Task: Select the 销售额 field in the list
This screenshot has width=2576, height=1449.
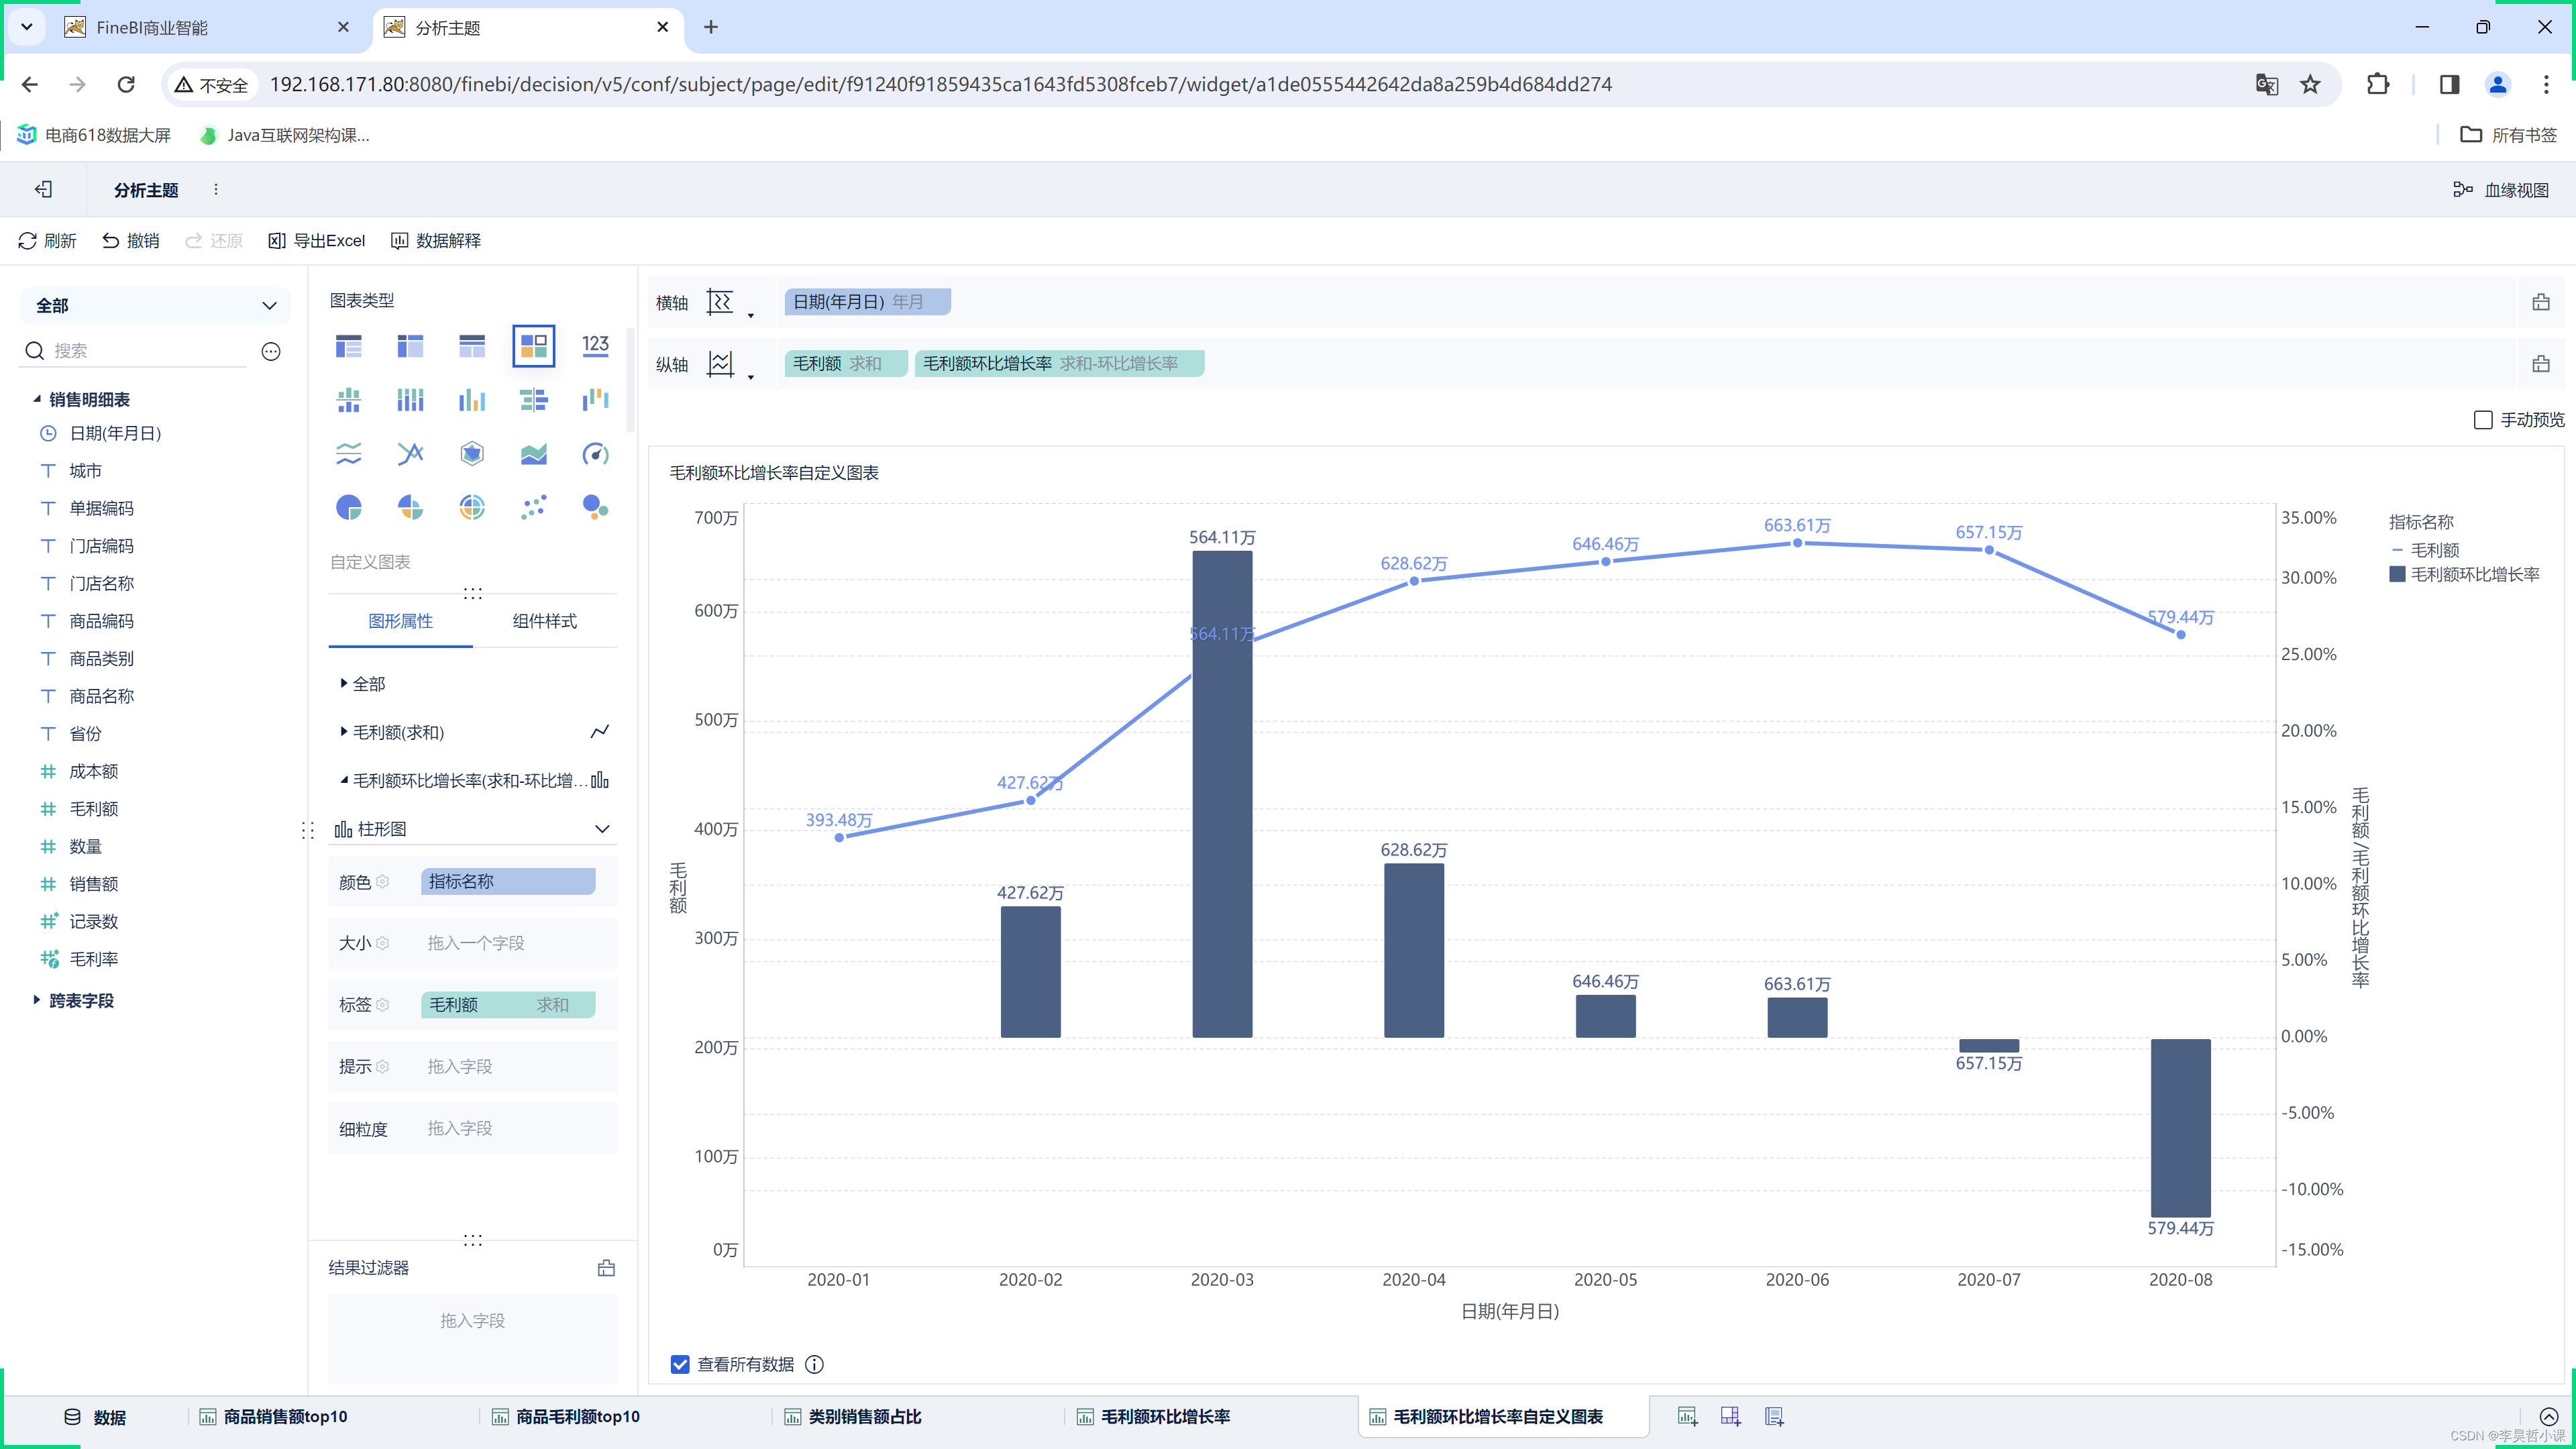Action: pyautogui.click(x=94, y=884)
